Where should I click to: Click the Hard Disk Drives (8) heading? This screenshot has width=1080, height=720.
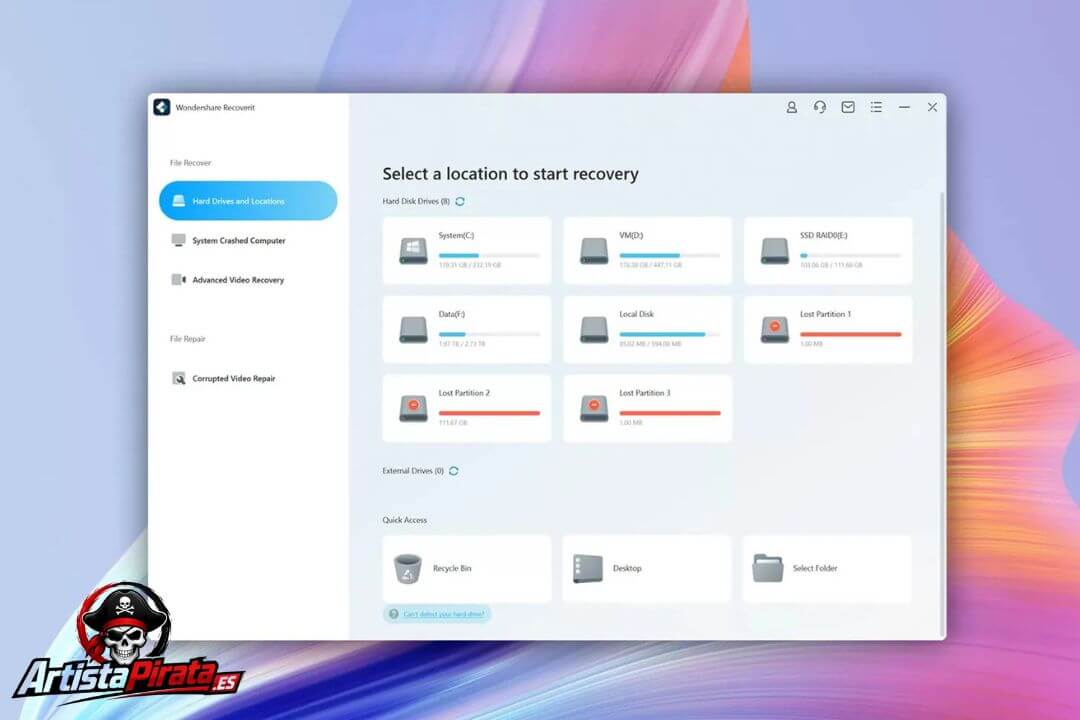(416, 201)
